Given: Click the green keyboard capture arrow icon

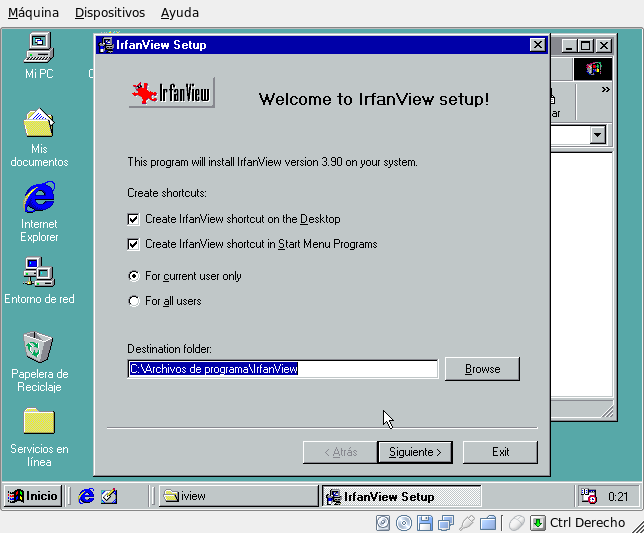Looking at the screenshot, I should pos(537,523).
